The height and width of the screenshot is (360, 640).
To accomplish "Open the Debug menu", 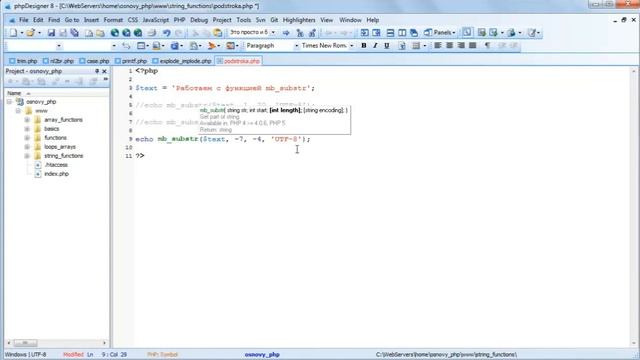I will [x=199, y=20].
